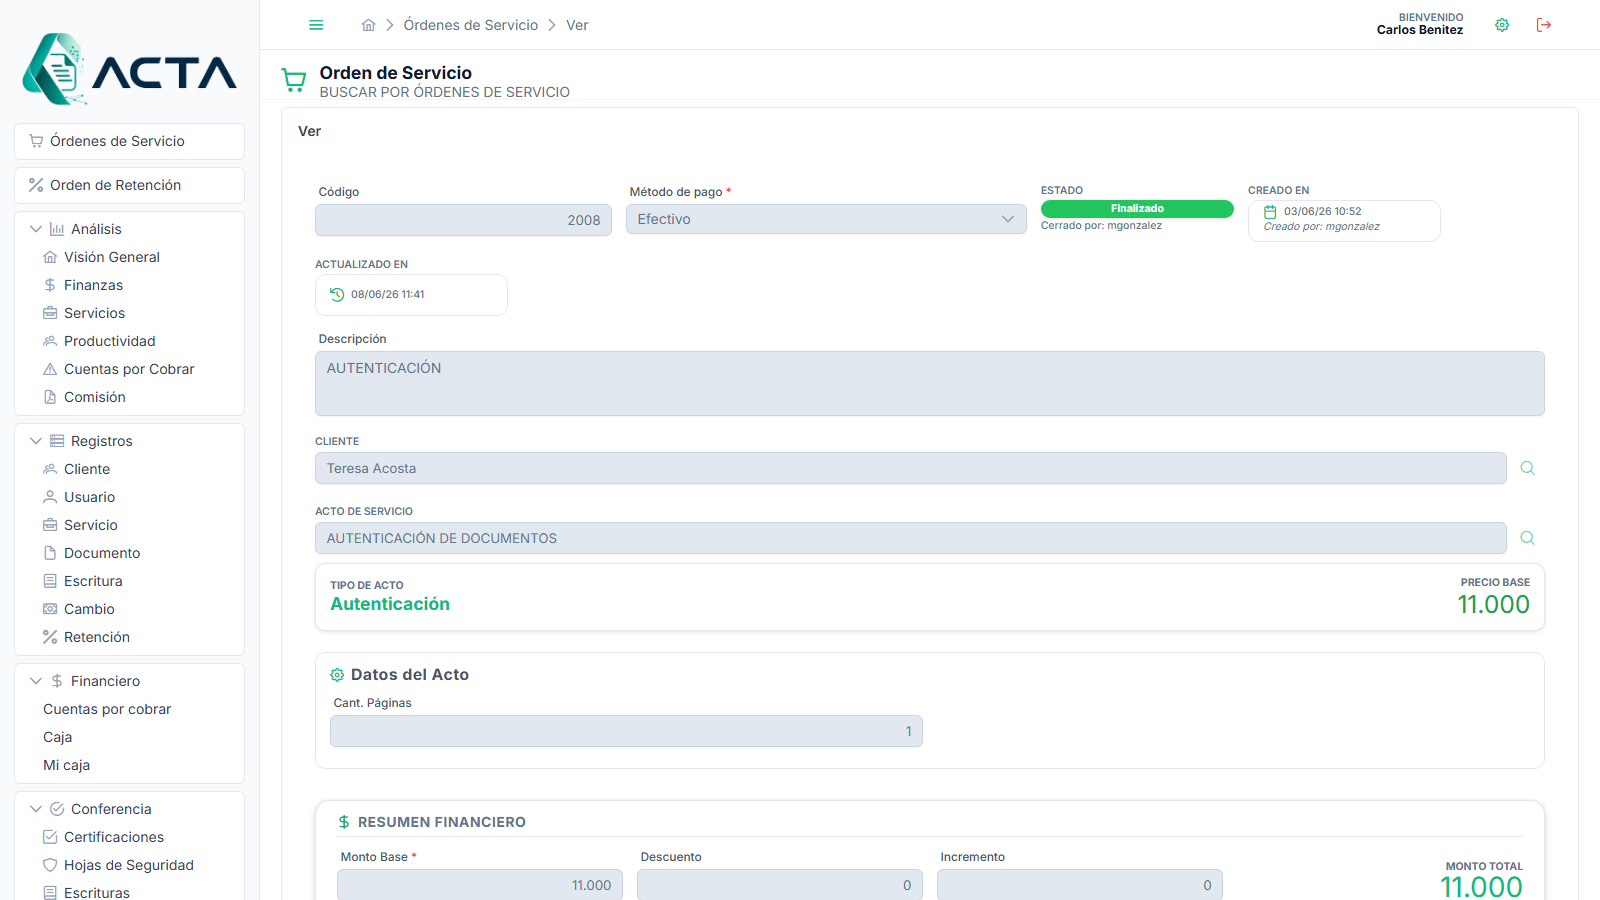Collapse the Registros section chevron
Image resolution: width=1600 pixels, height=900 pixels.
[36, 441]
